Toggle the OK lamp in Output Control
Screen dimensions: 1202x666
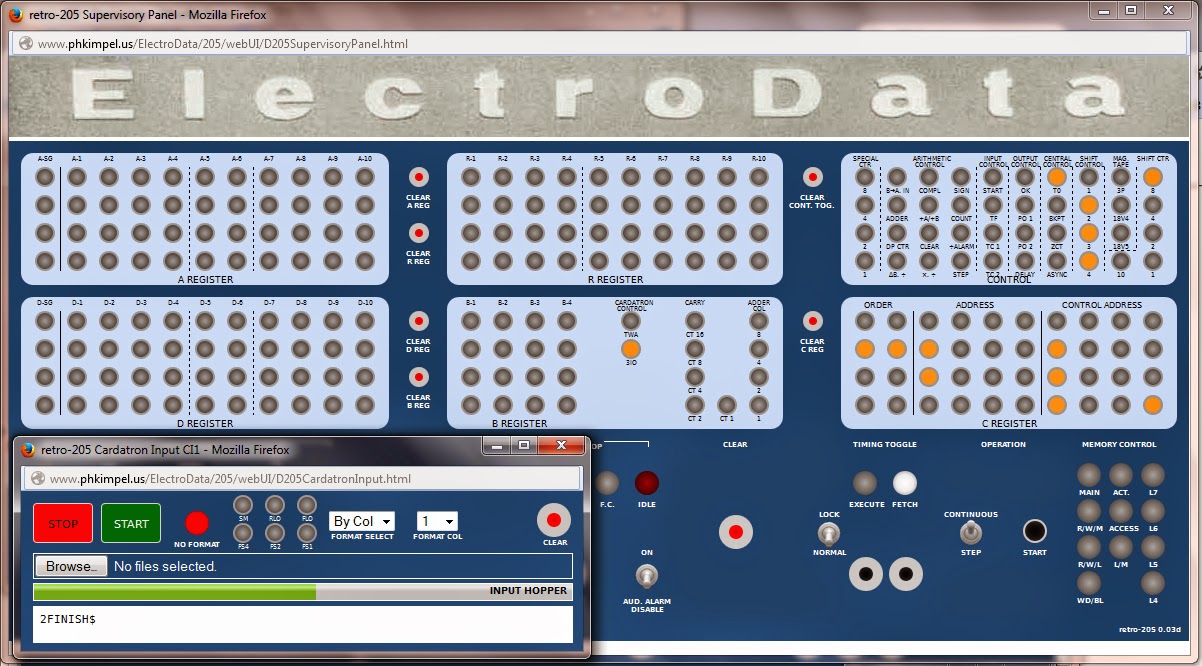[x=1025, y=177]
